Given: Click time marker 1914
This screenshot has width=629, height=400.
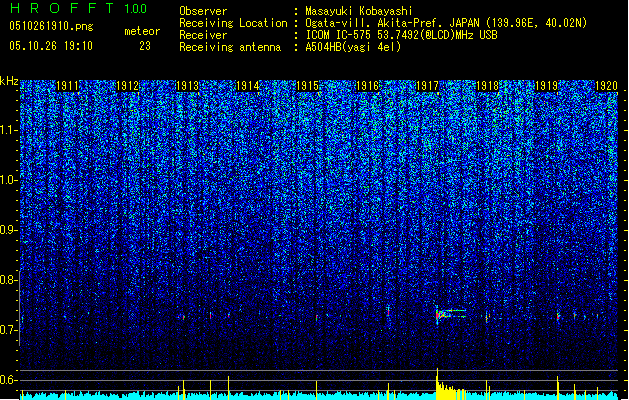Looking at the screenshot, I should (x=248, y=86).
